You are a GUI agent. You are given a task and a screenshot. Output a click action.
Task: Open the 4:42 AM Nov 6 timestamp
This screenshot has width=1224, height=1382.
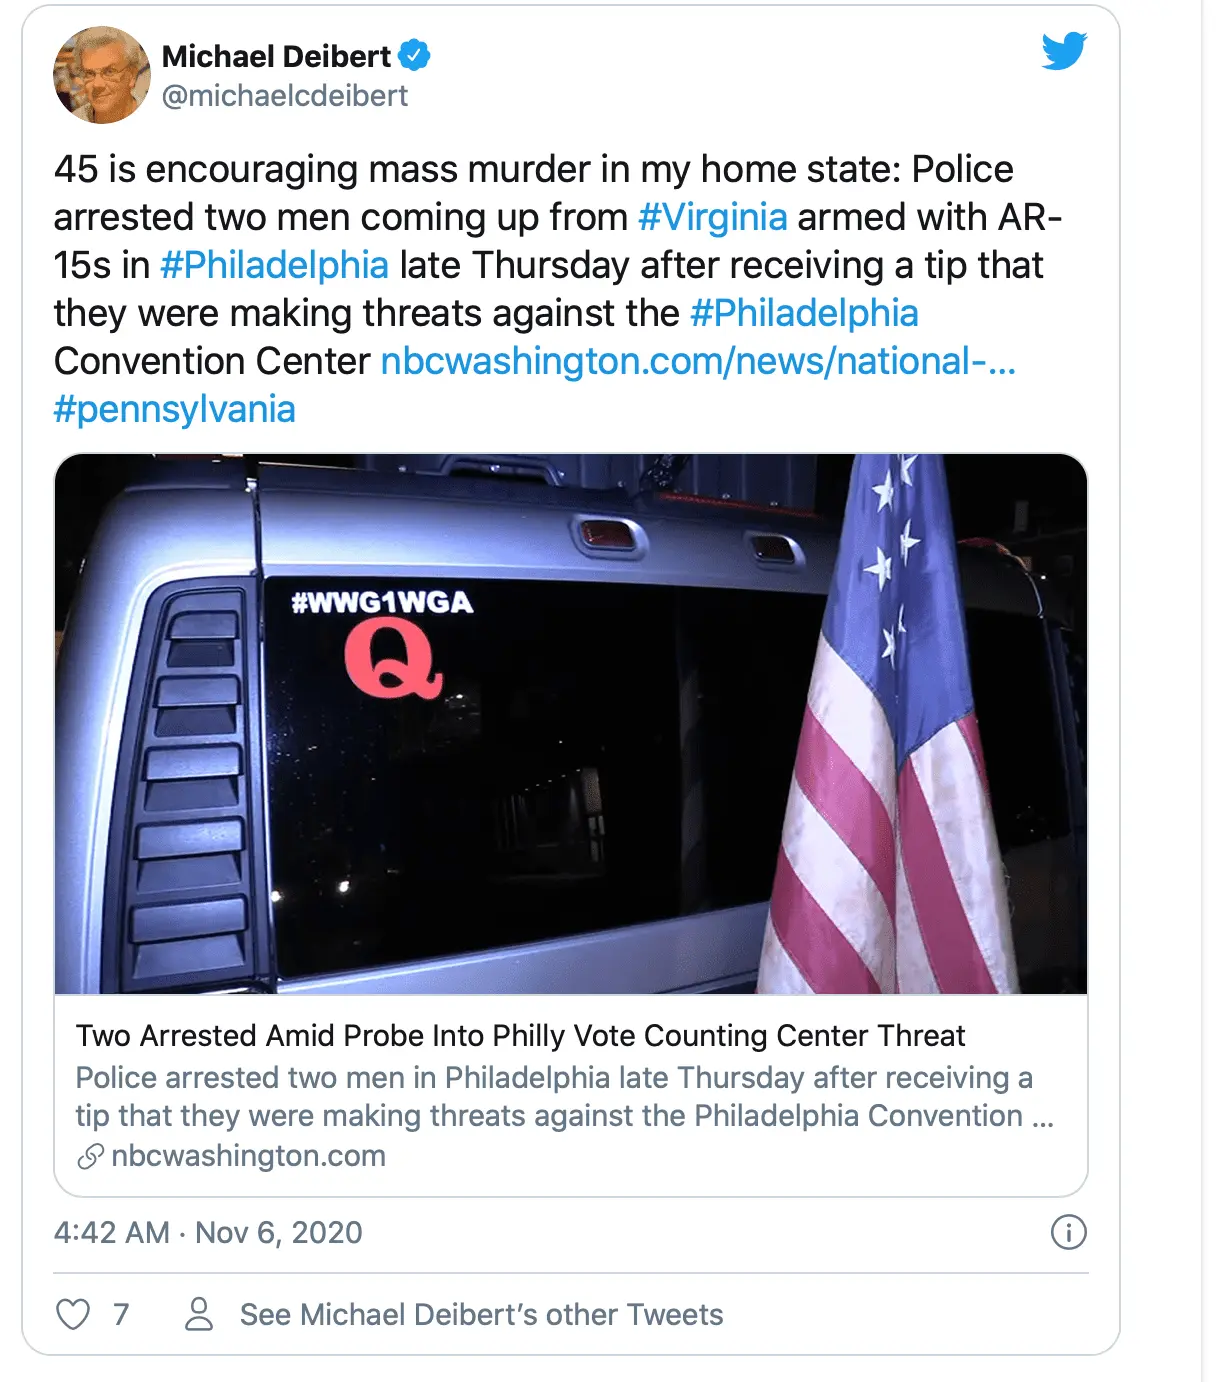[x=208, y=1232]
